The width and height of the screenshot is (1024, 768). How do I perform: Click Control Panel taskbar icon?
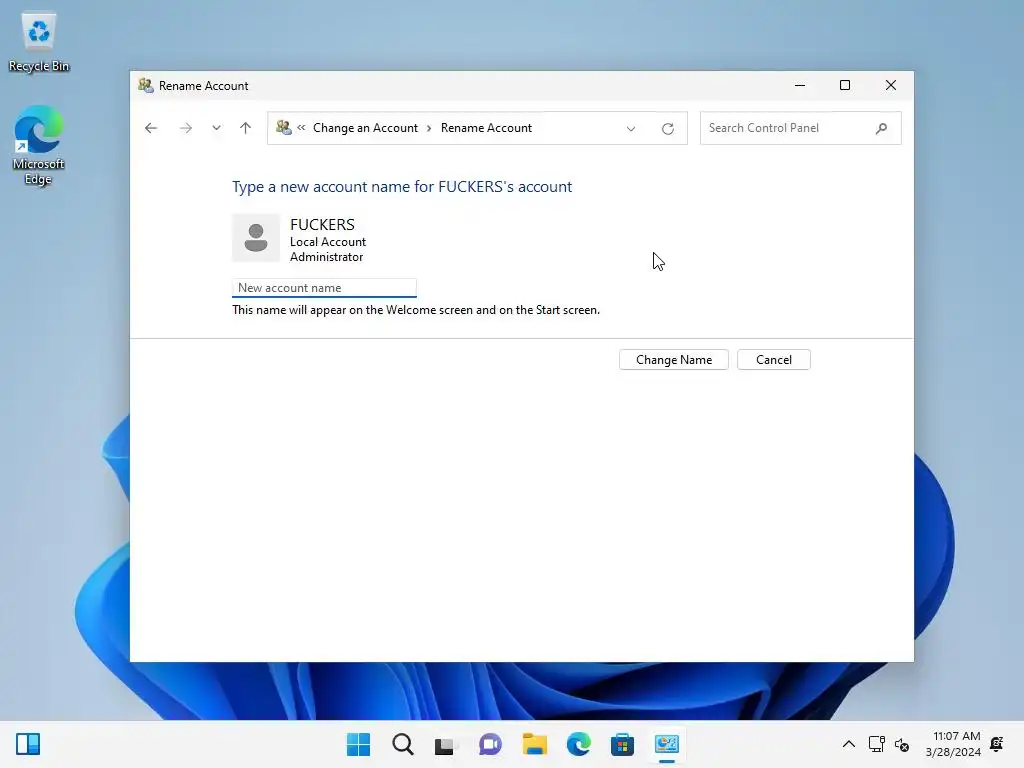point(667,744)
